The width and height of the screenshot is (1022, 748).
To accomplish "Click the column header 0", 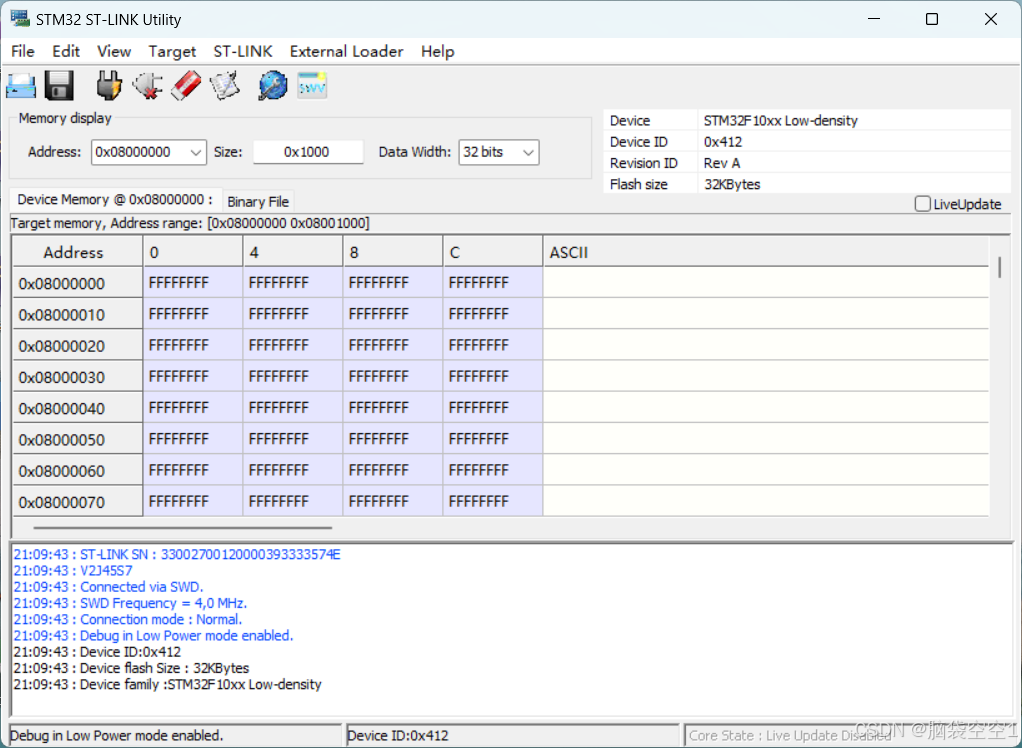I will [193, 252].
